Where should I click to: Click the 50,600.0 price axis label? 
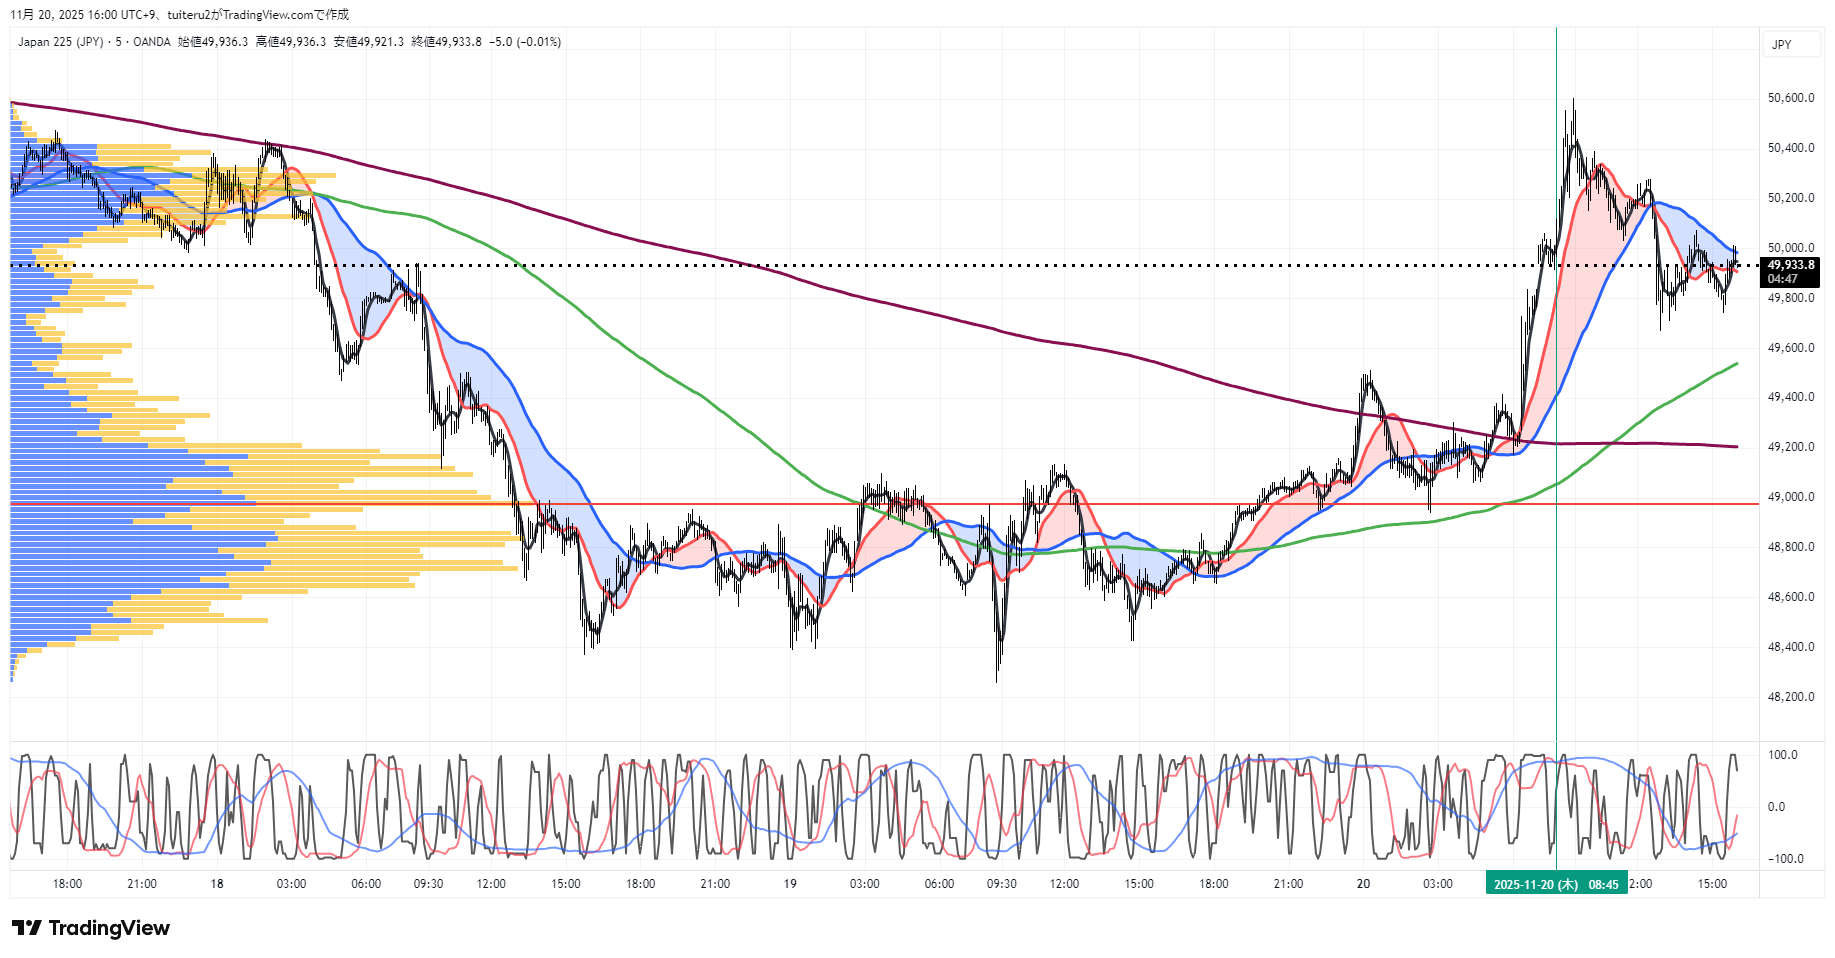coord(1790,98)
